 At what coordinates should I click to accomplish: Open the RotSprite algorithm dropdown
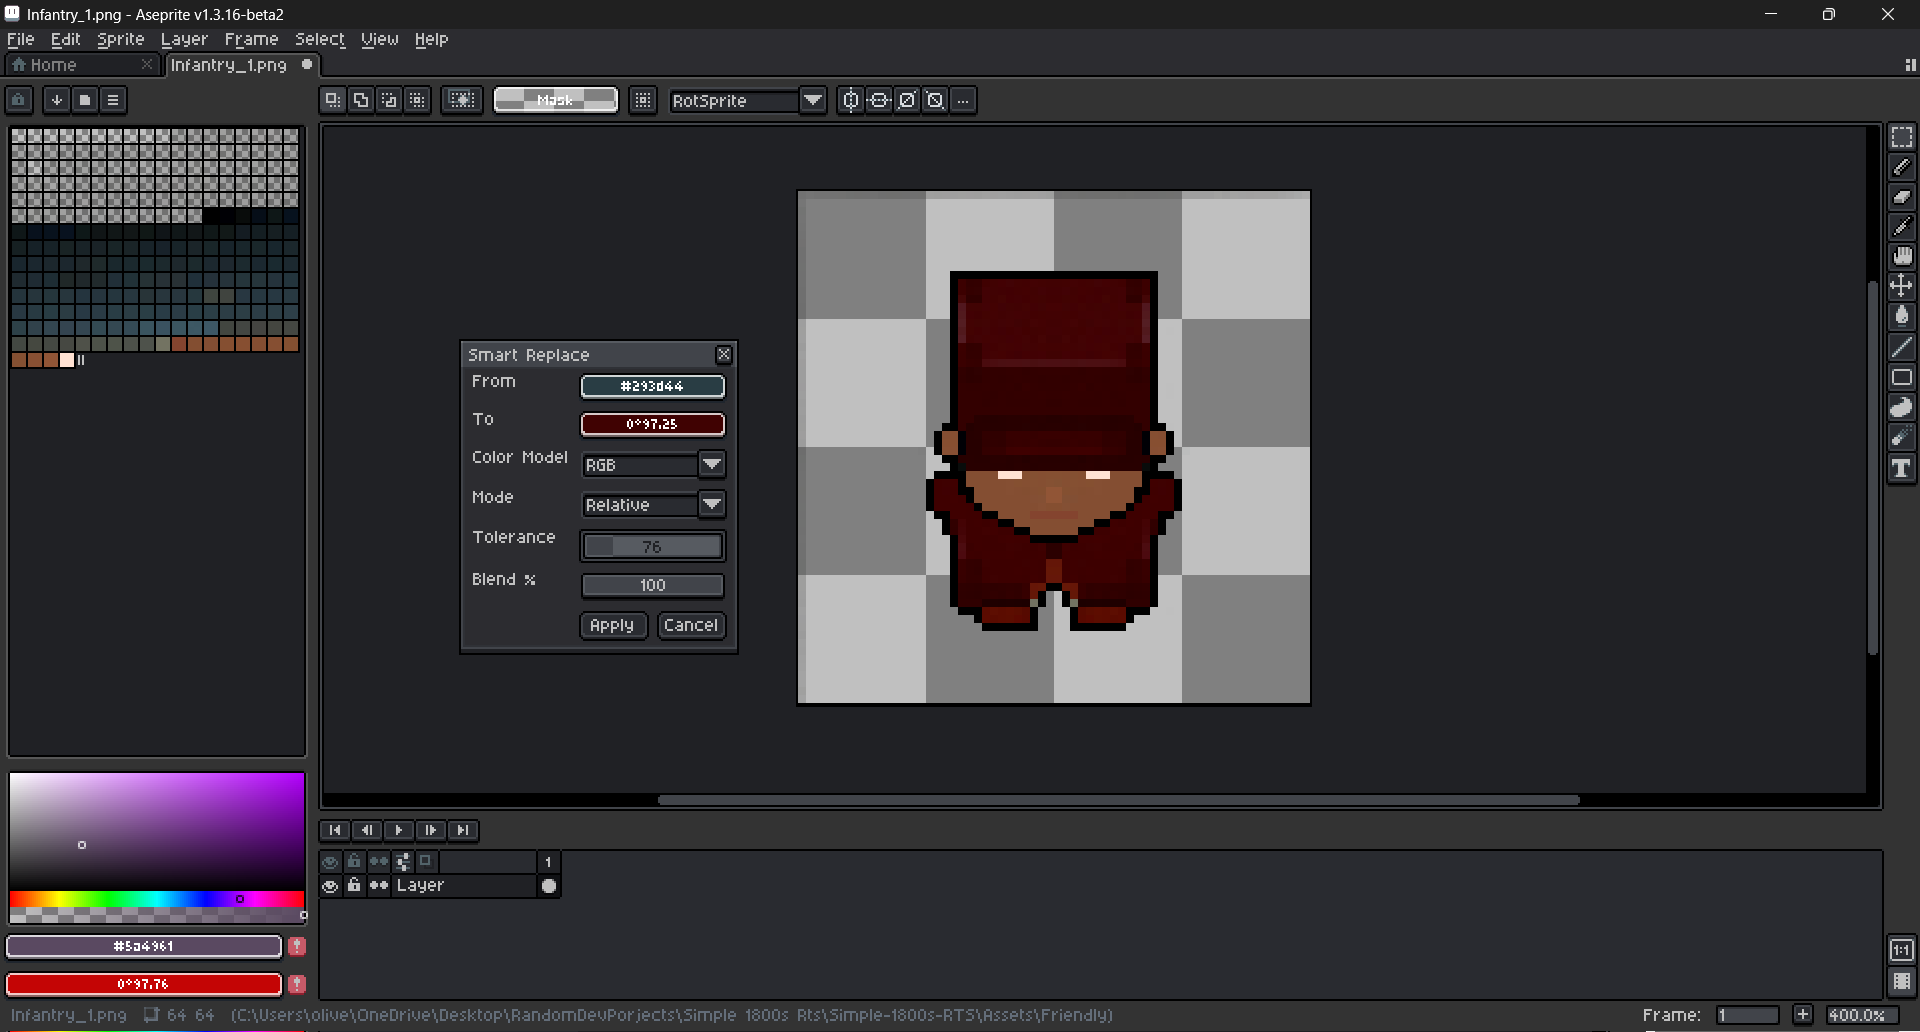tap(812, 101)
